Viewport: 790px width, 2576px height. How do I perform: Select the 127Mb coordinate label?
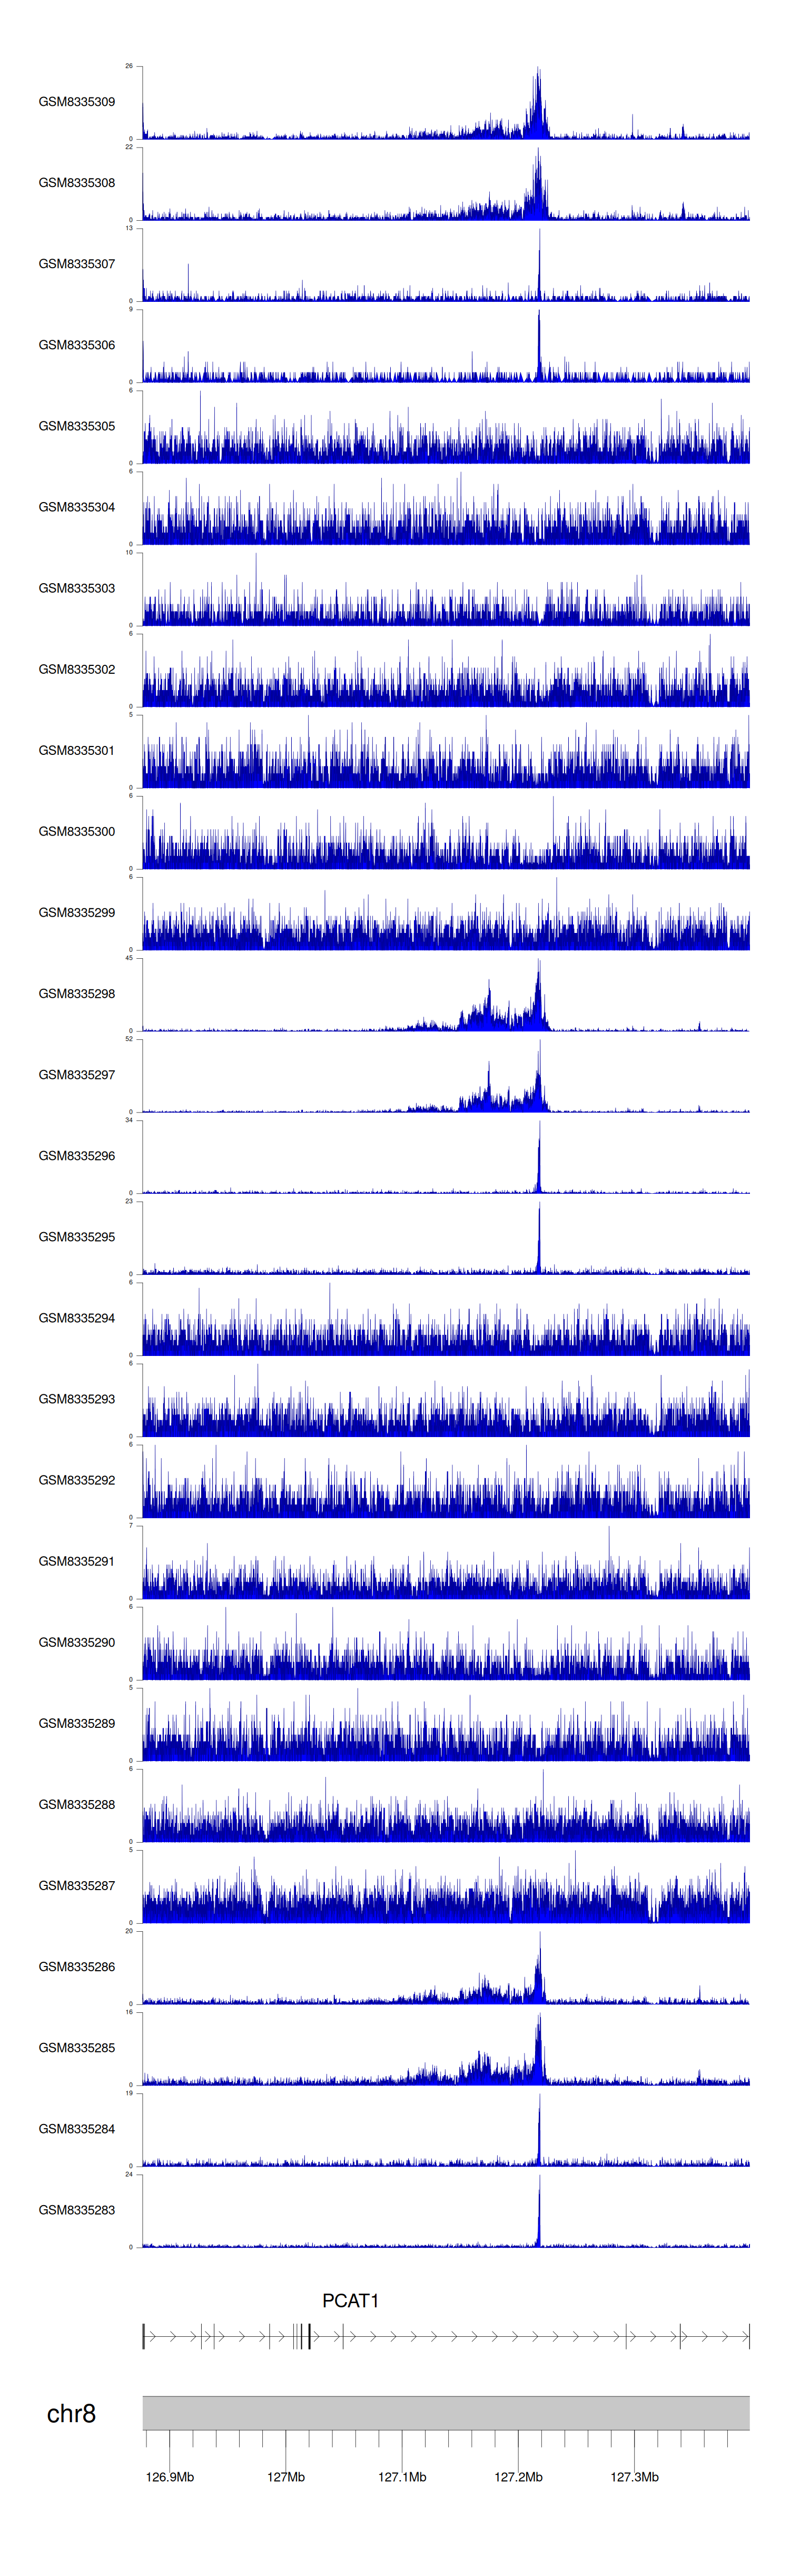pyautogui.click(x=286, y=2477)
